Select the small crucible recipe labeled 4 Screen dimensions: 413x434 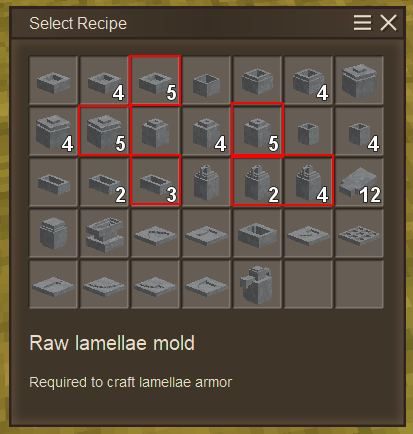359,131
